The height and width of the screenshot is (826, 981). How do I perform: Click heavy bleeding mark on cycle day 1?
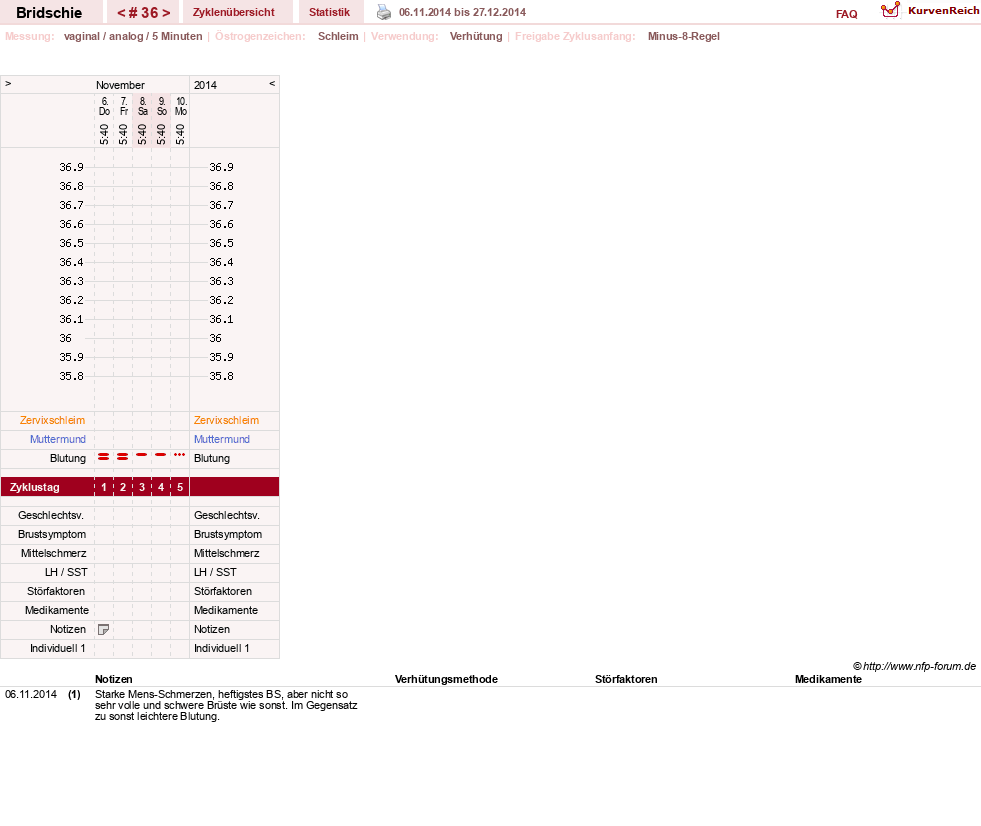click(104, 457)
